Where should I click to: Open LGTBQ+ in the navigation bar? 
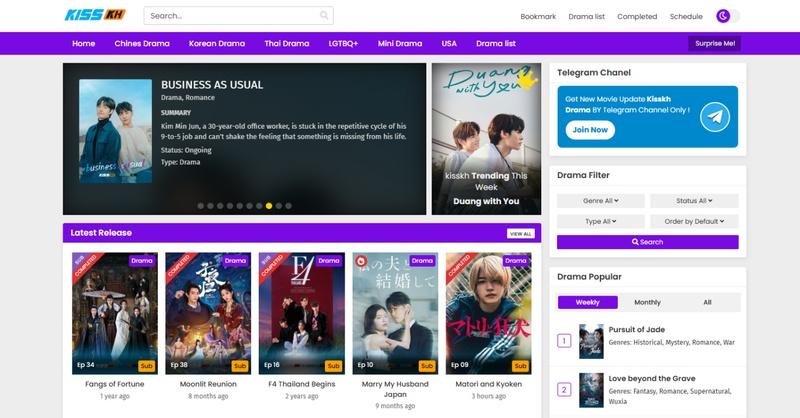pos(343,43)
